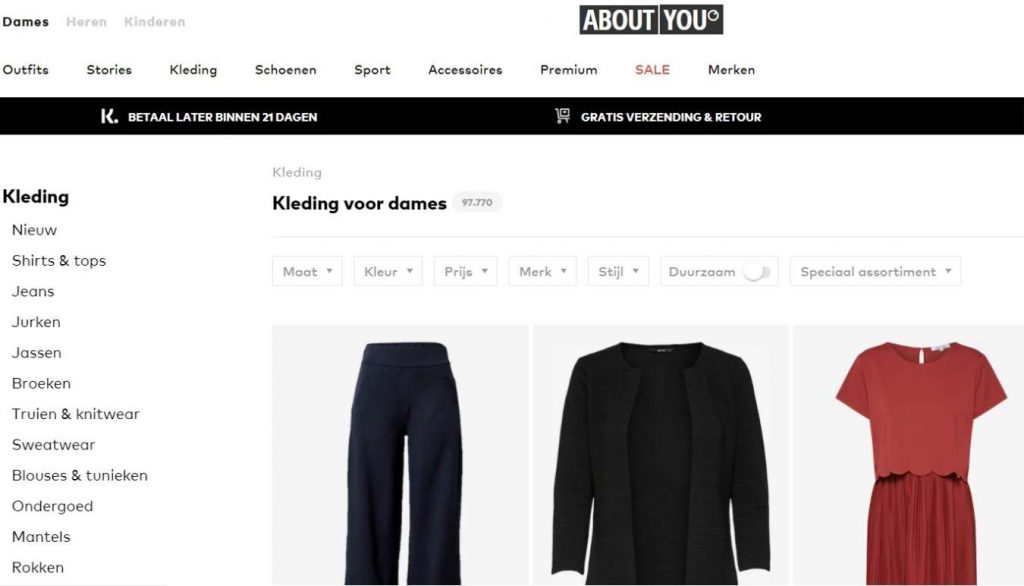This screenshot has height=586, width=1024.
Task: Click the ABOUT YOU logo
Action: coord(651,20)
